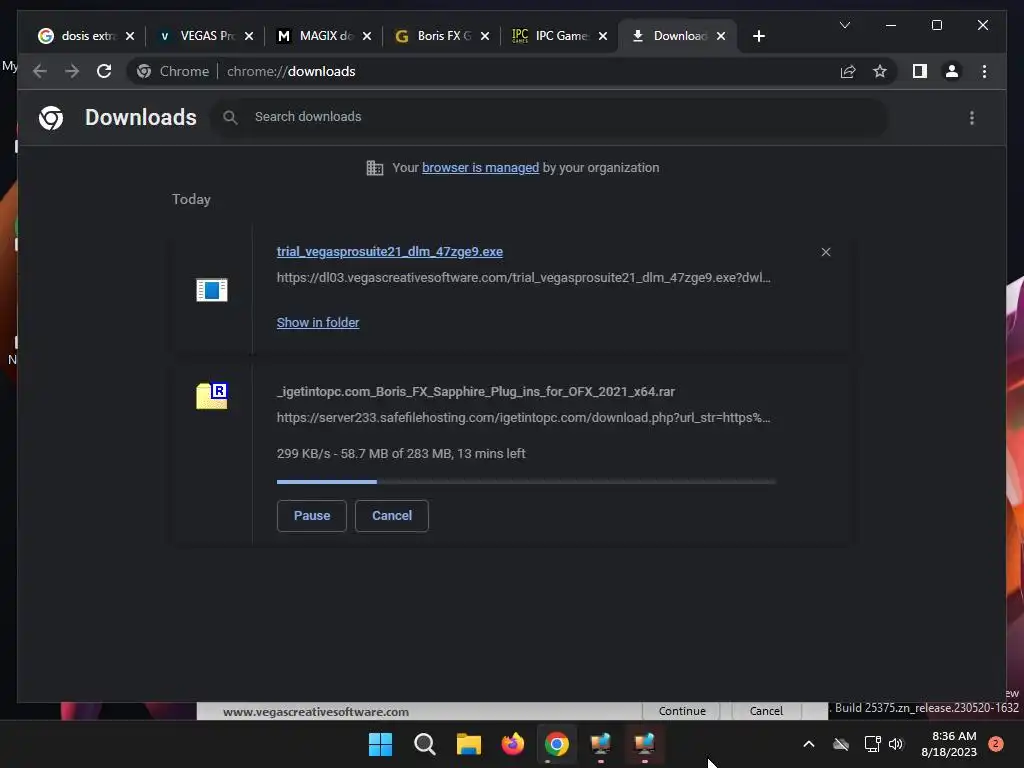Close the 'dosis extra' tab
1024x768 pixels.
pos(130,36)
